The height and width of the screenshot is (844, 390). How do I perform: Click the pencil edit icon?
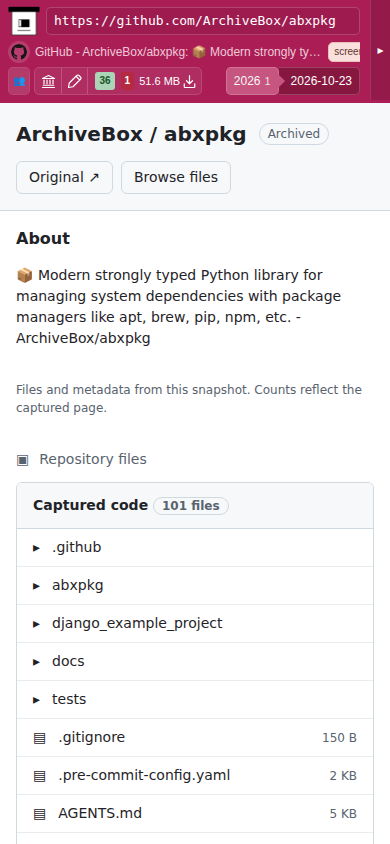point(75,81)
